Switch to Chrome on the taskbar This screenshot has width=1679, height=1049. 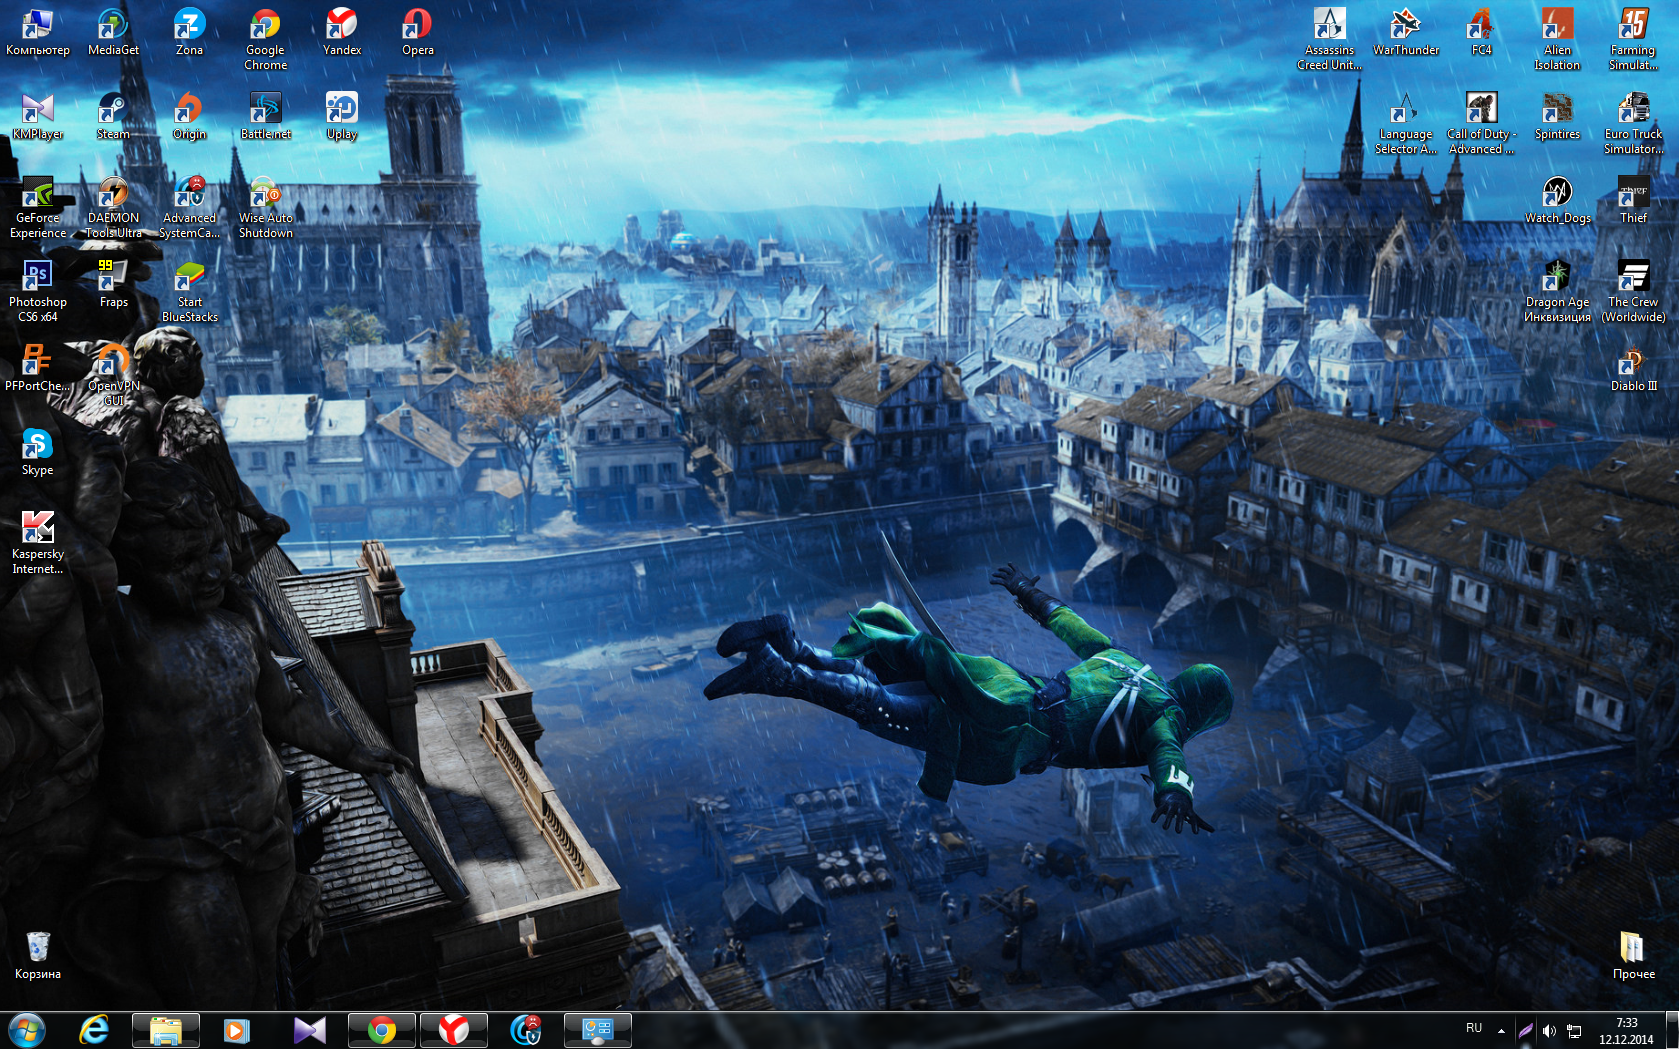click(381, 1030)
